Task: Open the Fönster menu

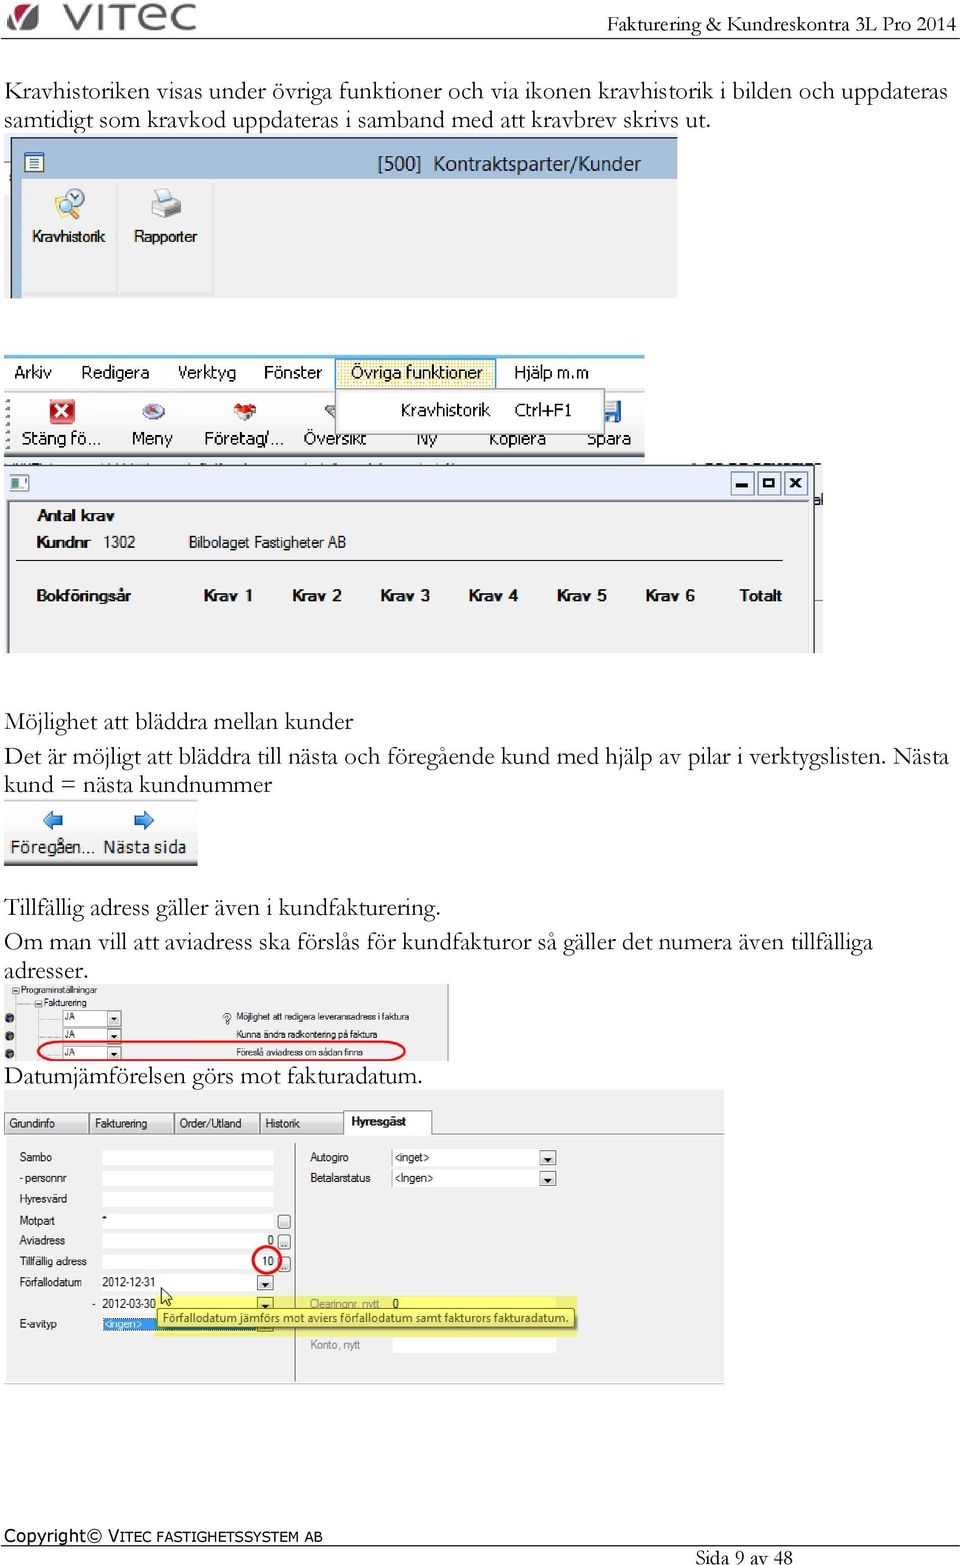Action: (x=293, y=372)
